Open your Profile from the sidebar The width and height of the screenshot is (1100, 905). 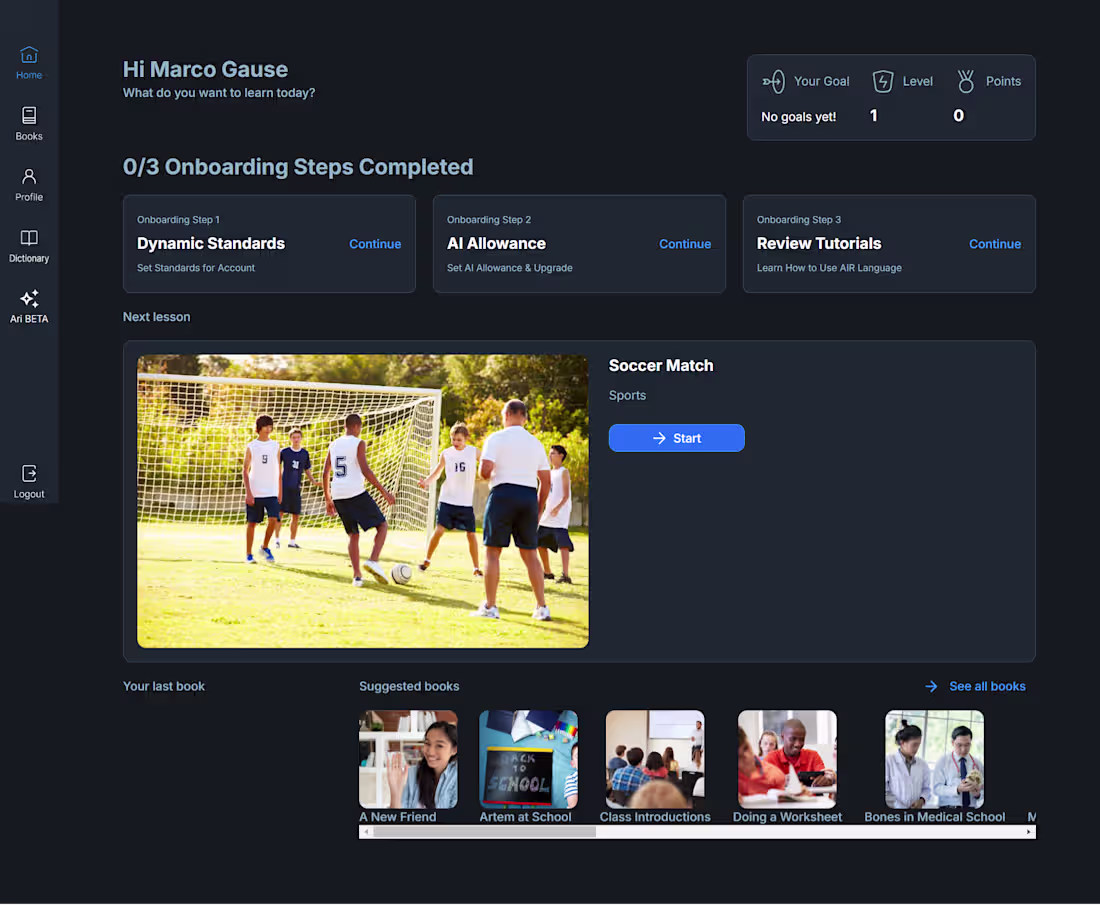(28, 183)
